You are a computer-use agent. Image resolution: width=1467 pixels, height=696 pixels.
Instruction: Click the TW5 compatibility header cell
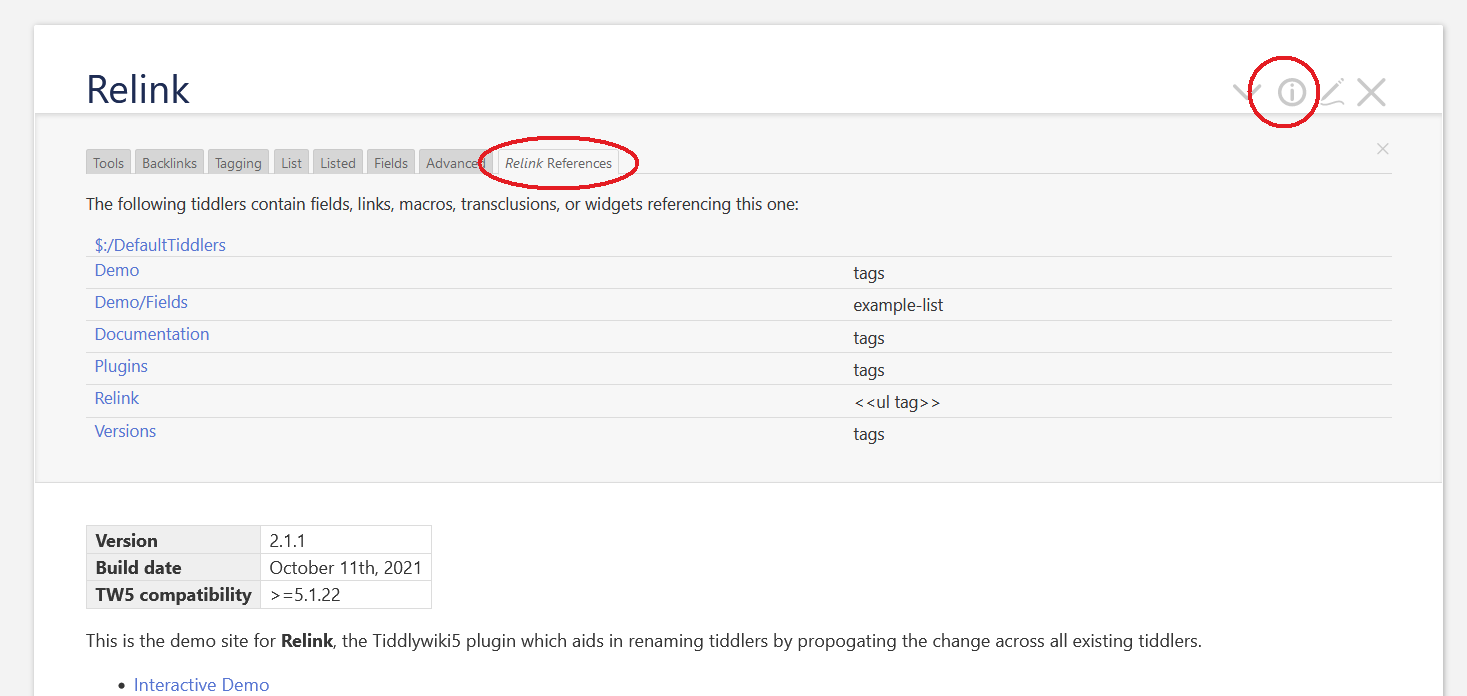pos(174,594)
